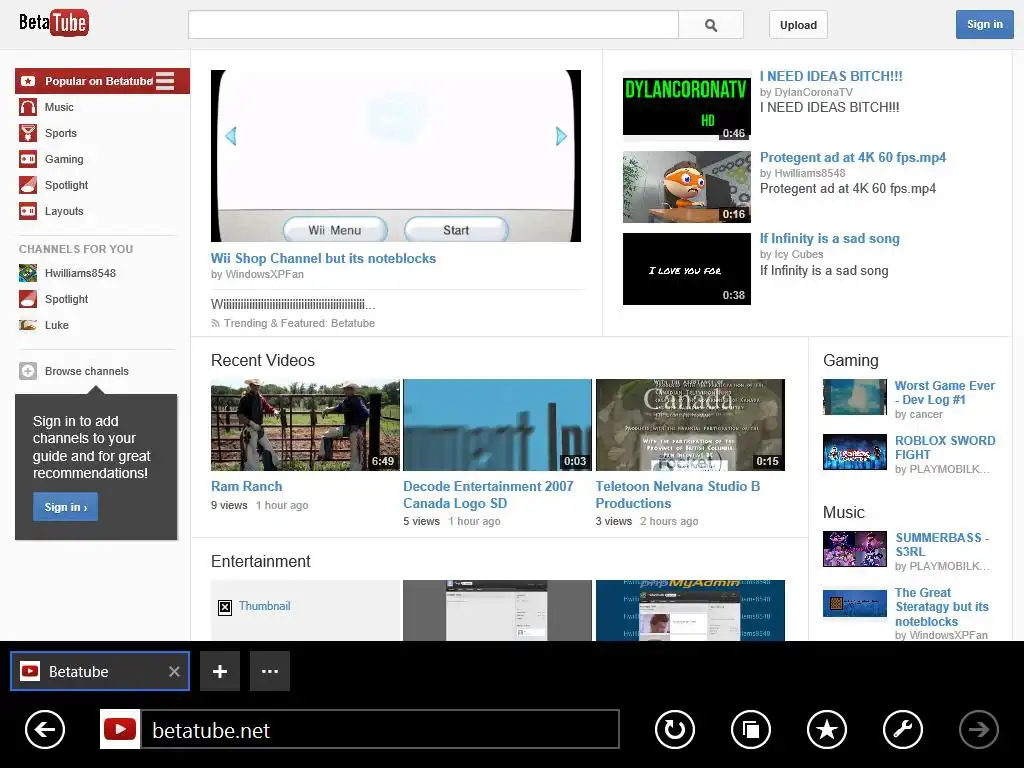Click the betatube.net address bar
This screenshot has width=1024, height=768.
[x=380, y=729]
